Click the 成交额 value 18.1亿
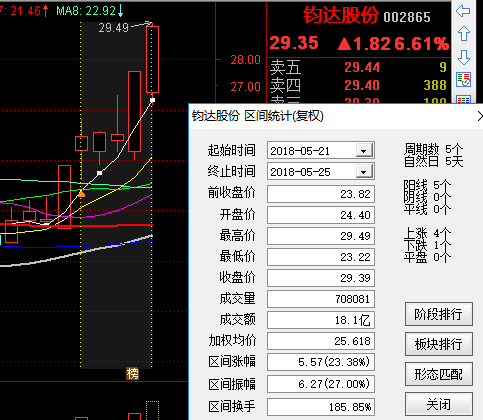This screenshot has width=483, height=420. (321, 320)
